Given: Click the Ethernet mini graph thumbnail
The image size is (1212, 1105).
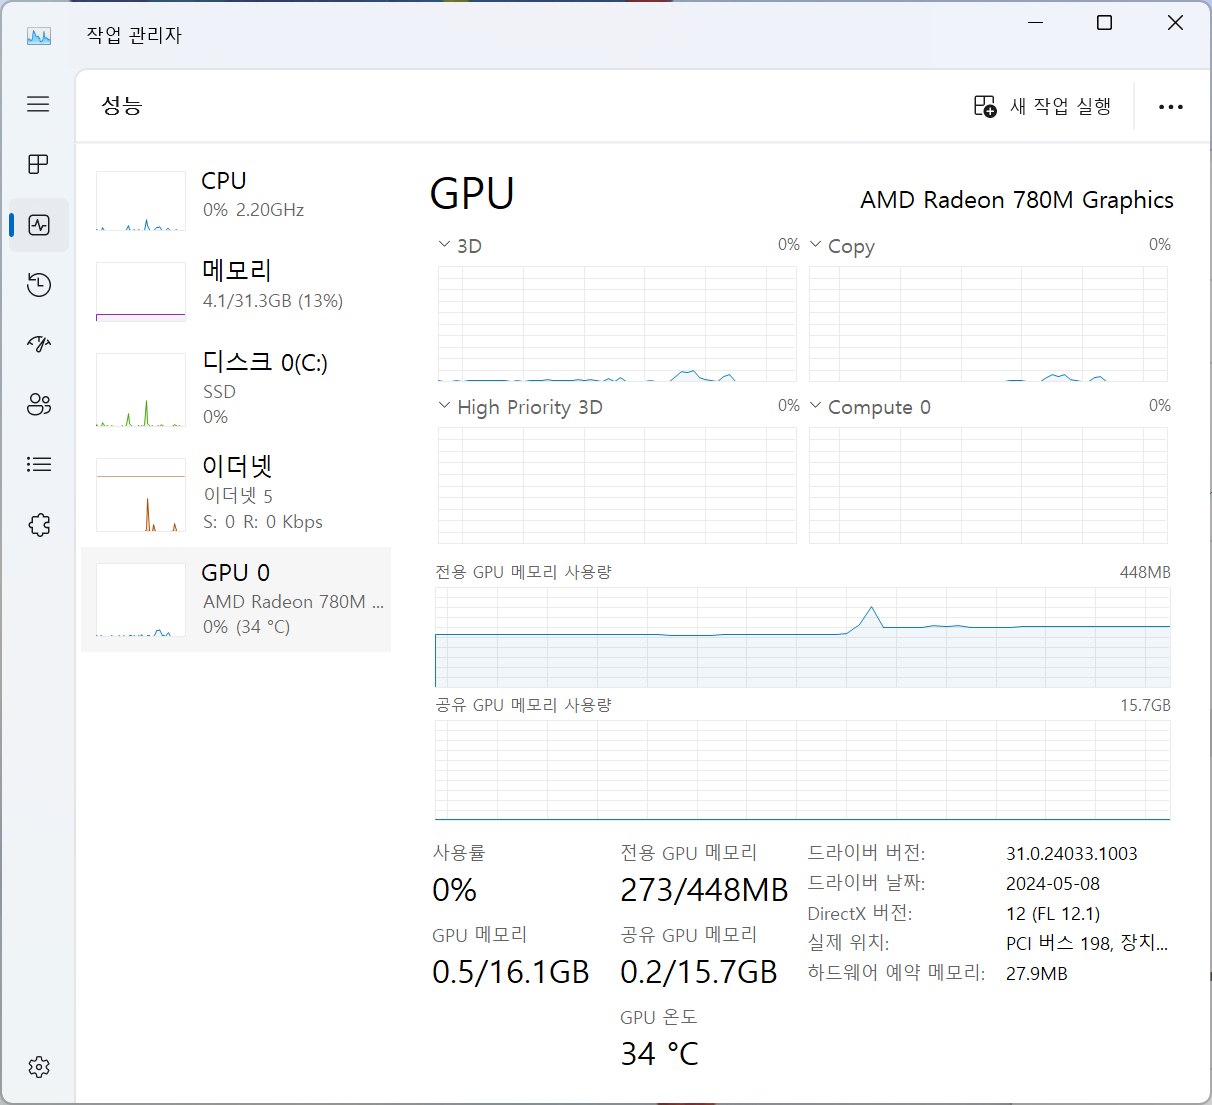Looking at the screenshot, I should (141, 494).
